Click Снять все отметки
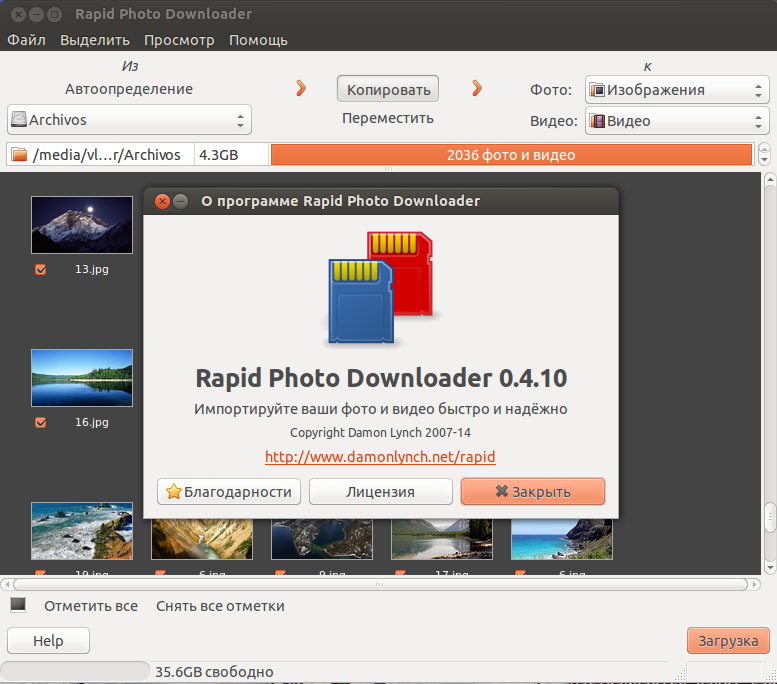Image resolution: width=777 pixels, height=684 pixels. [221, 606]
